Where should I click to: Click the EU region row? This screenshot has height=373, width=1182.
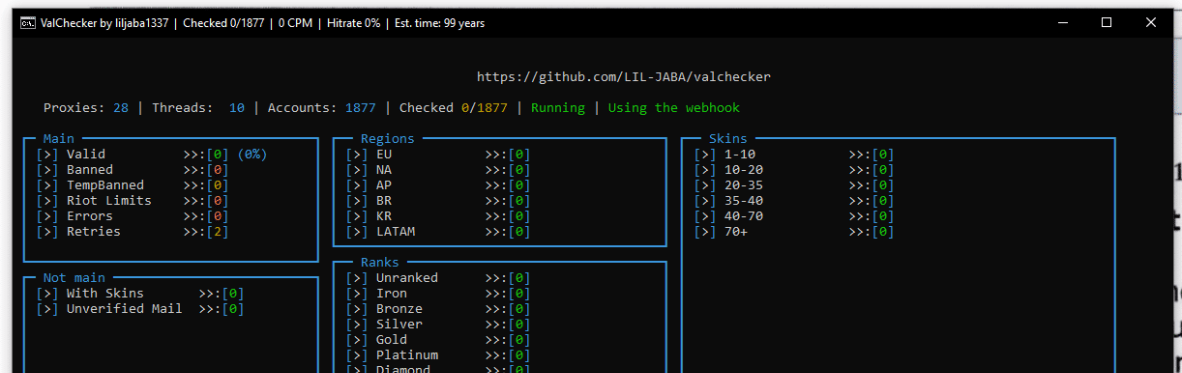[x=438, y=154]
